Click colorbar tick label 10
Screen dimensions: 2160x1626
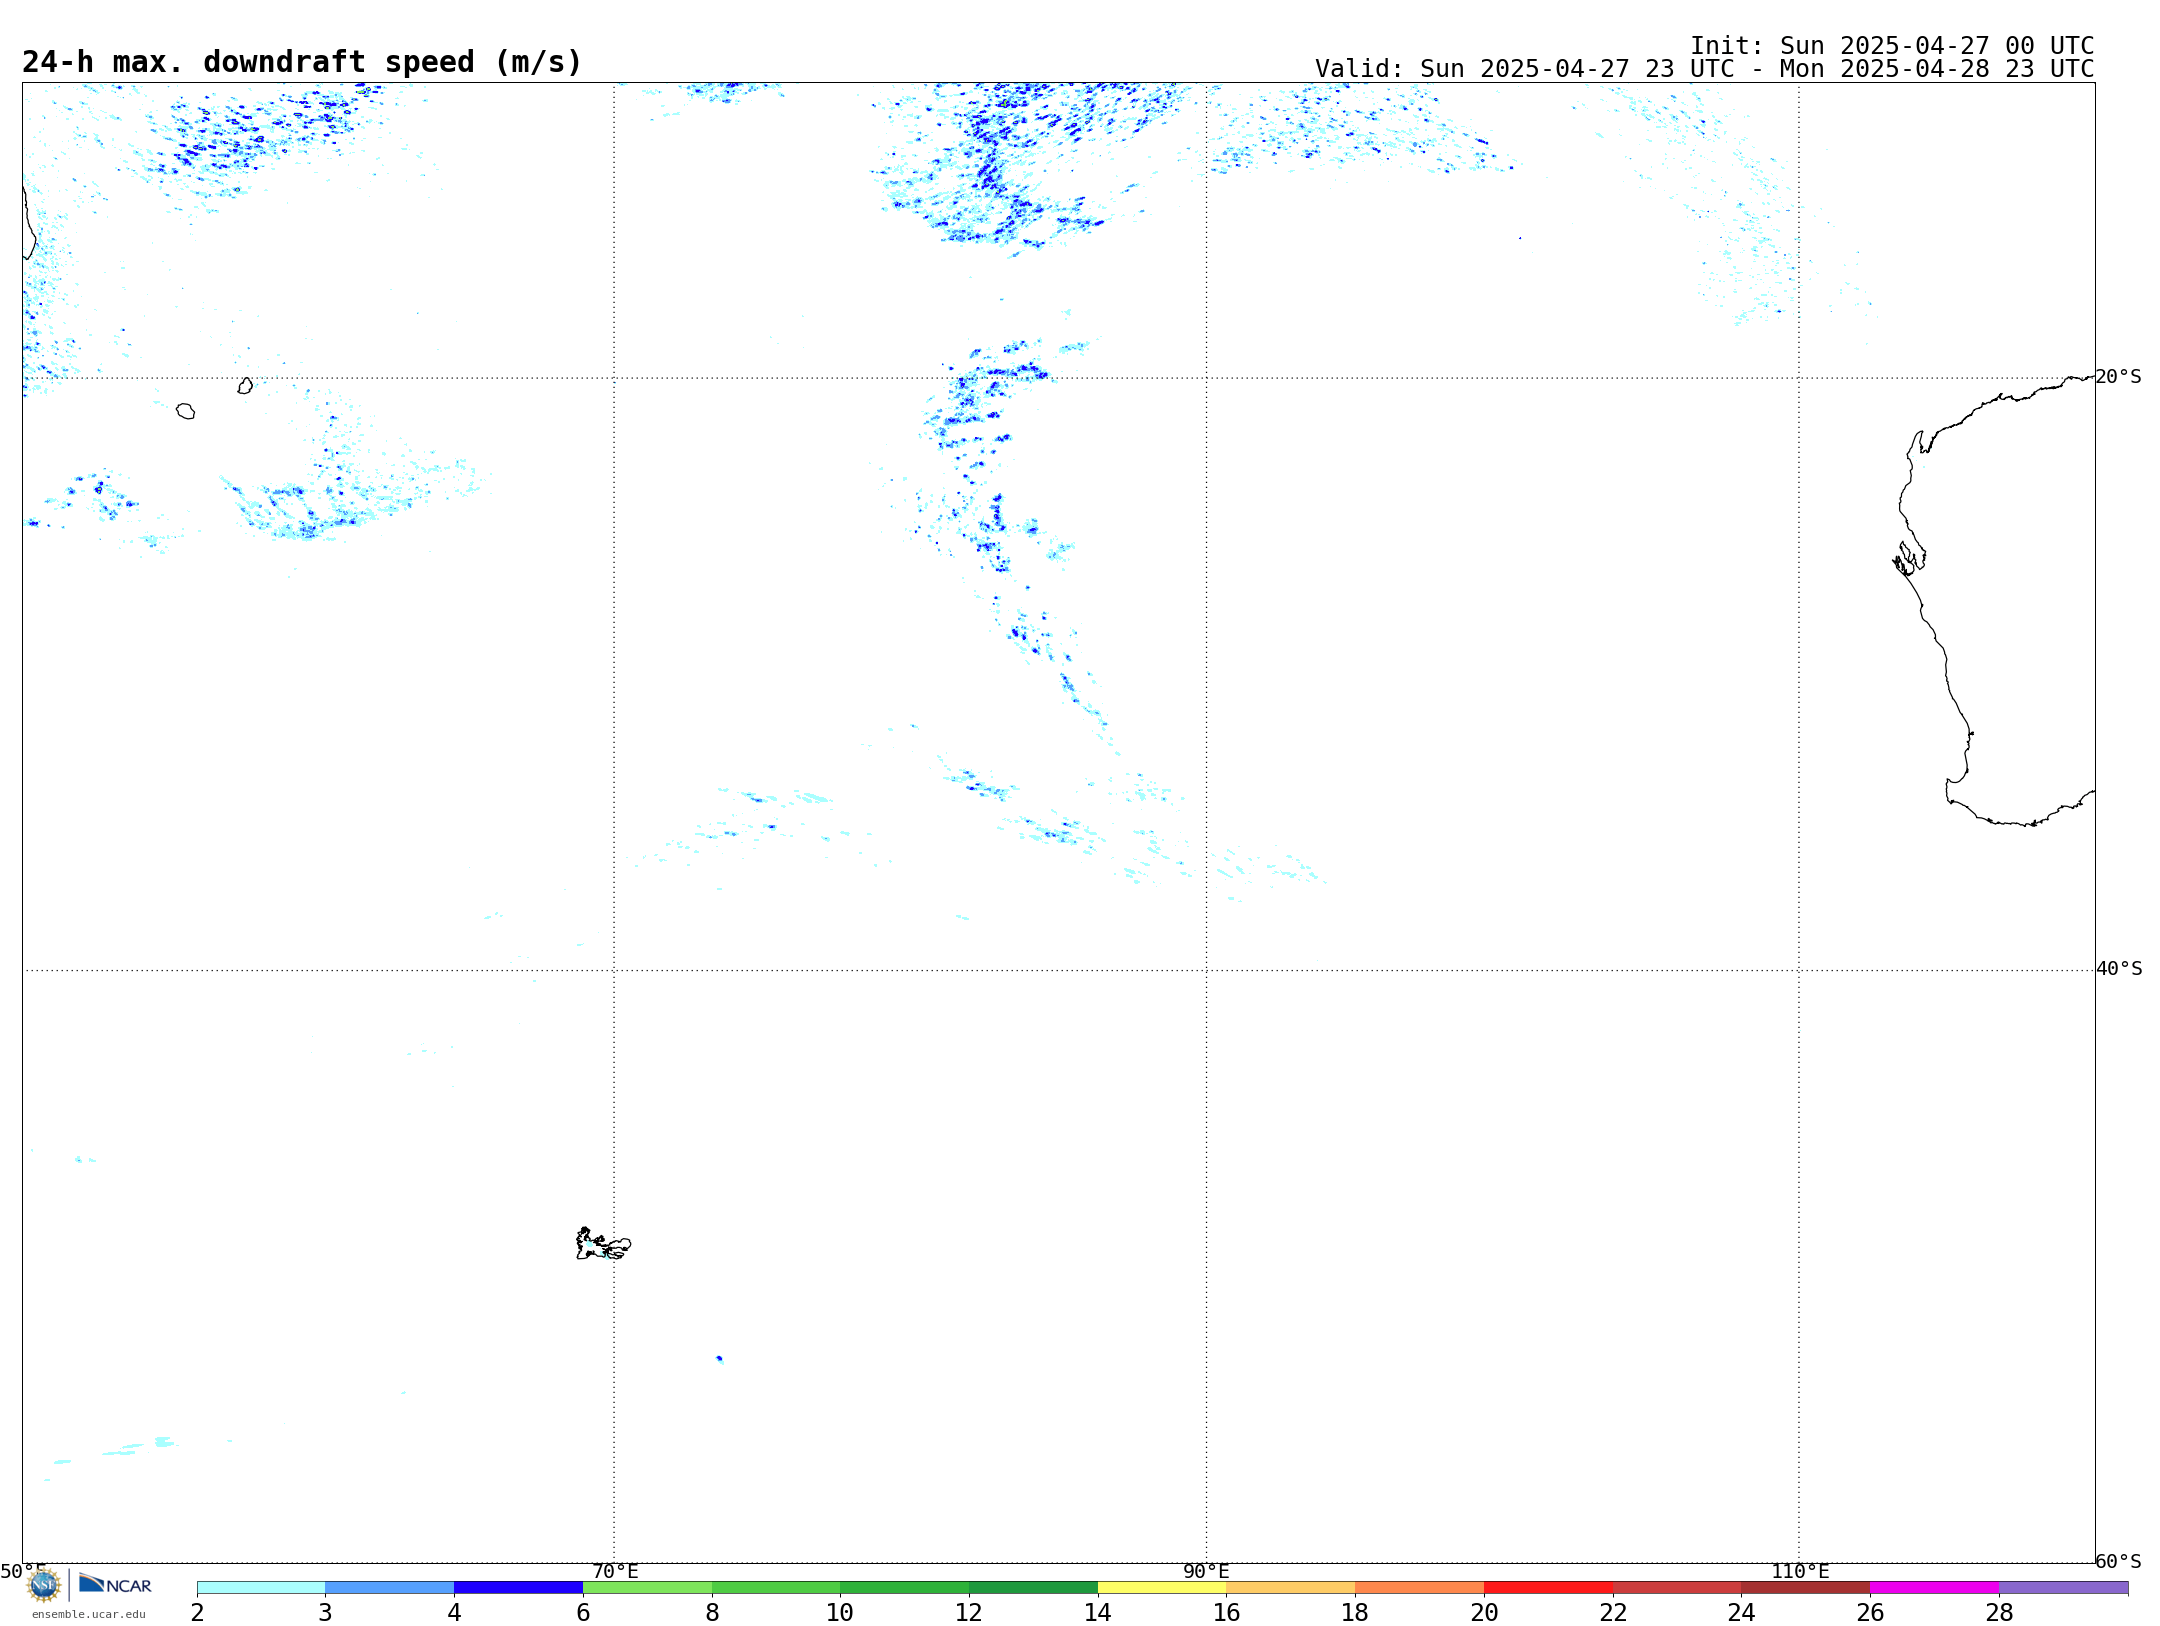(x=840, y=1613)
